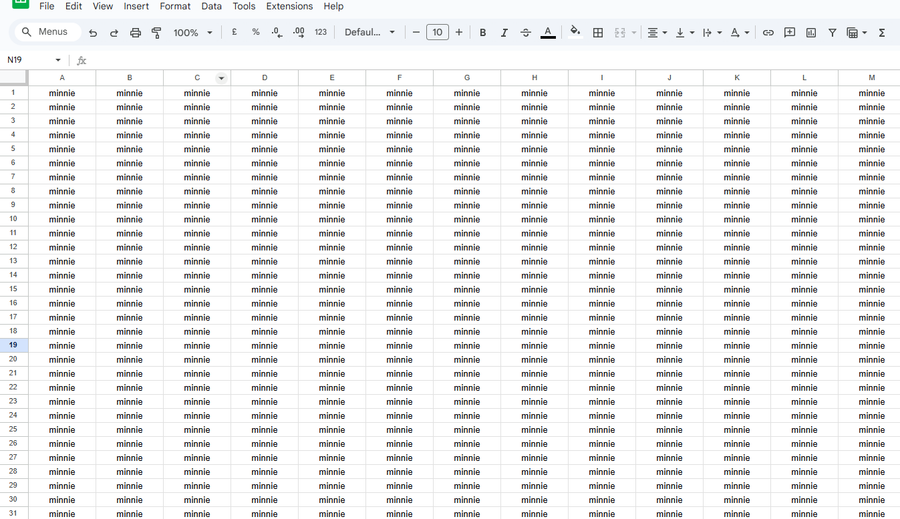
Task: Open the text colour picker
Action: pos(548,33)
